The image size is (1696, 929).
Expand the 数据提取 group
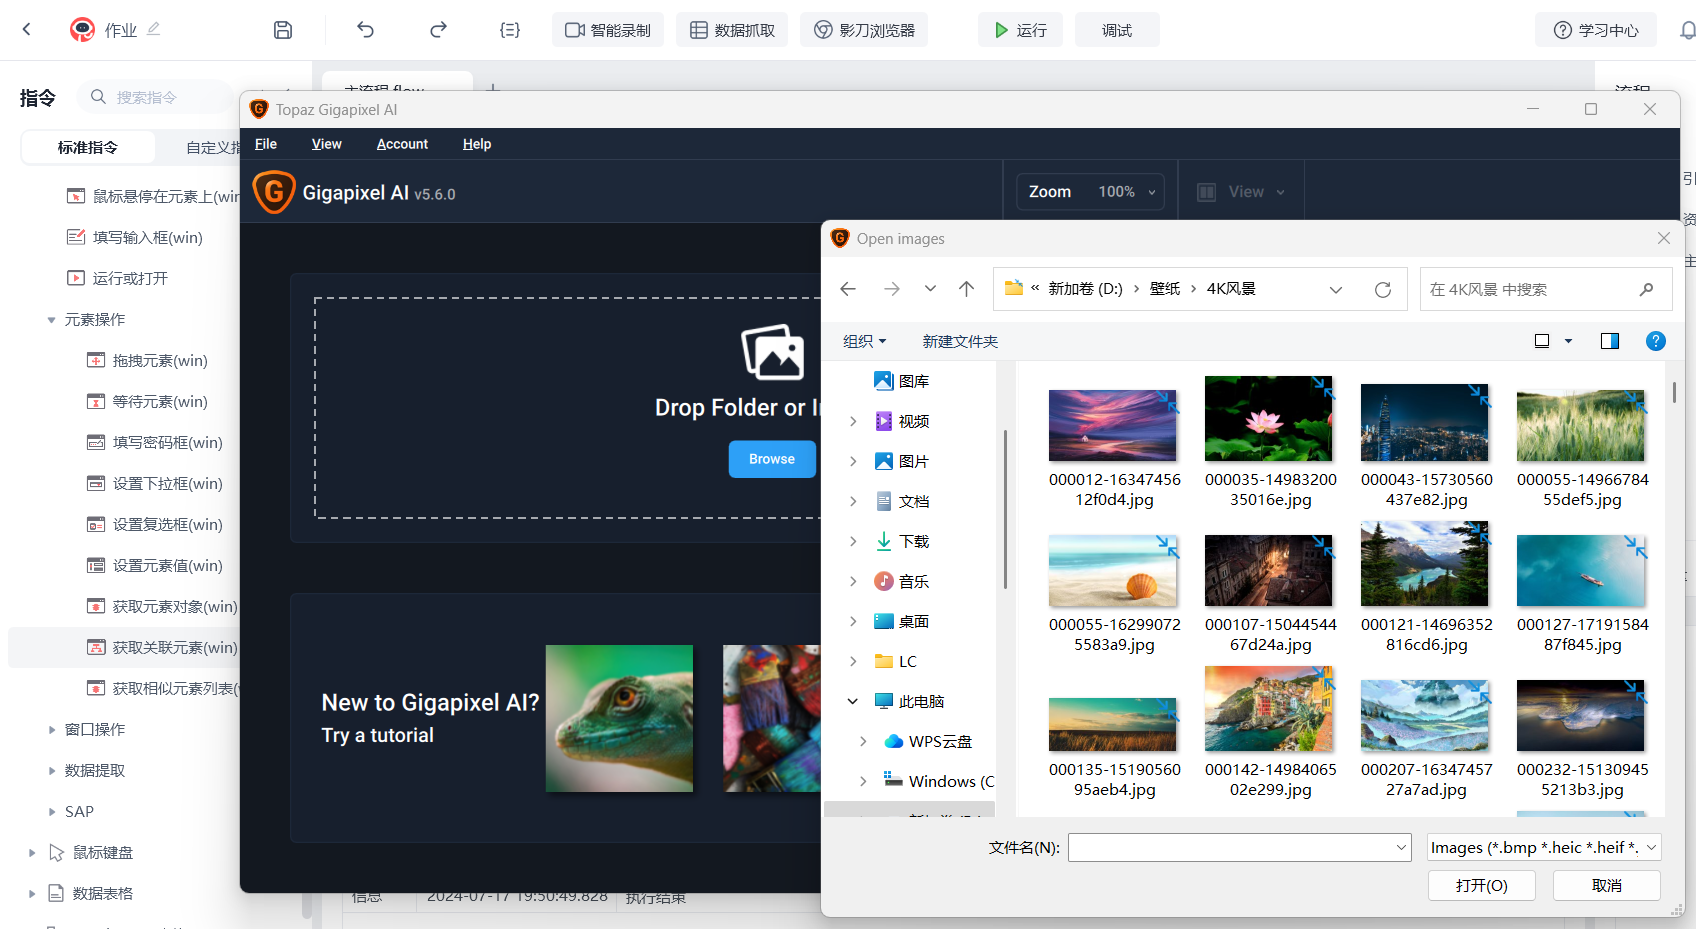coord(51,771)
